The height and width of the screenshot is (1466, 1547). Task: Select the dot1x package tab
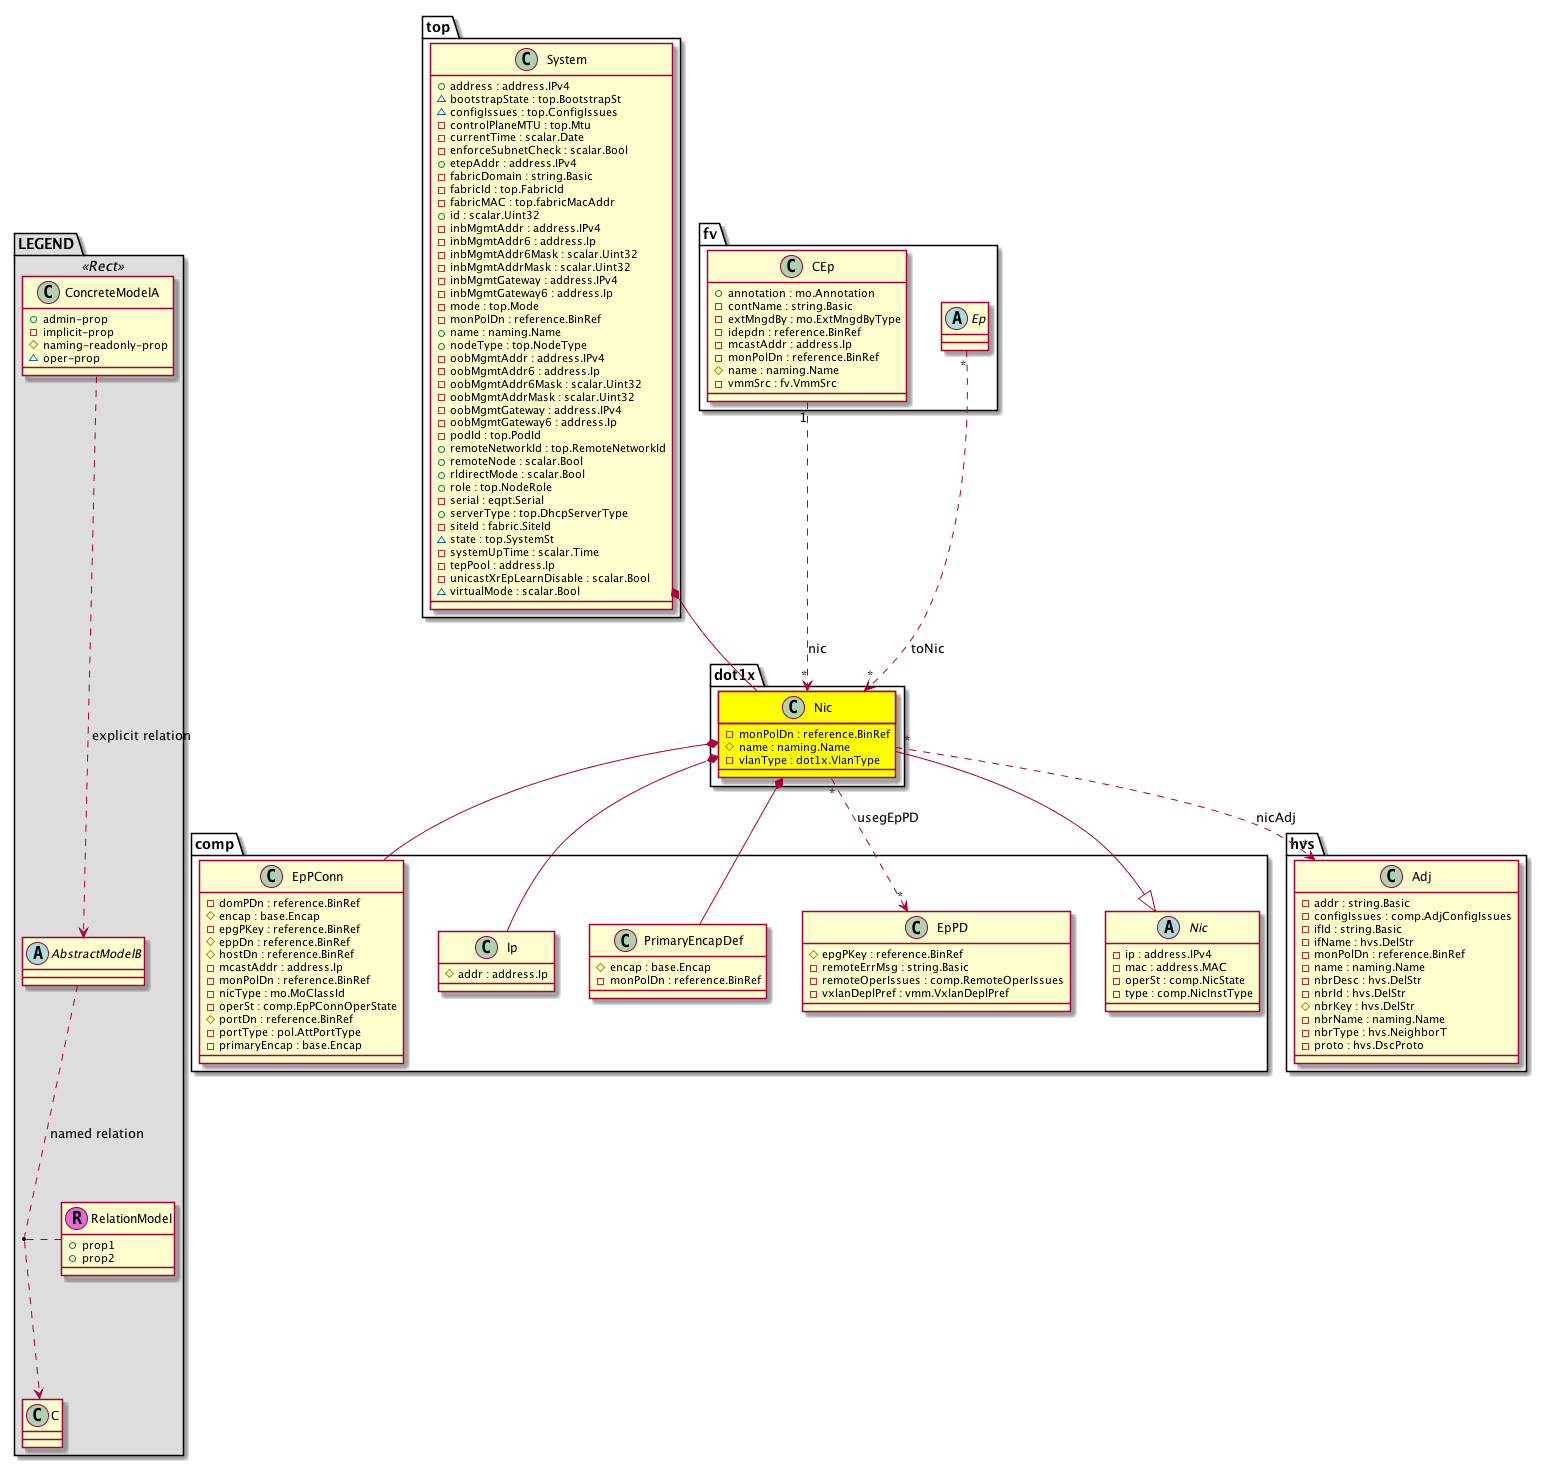tap(735, 675)
